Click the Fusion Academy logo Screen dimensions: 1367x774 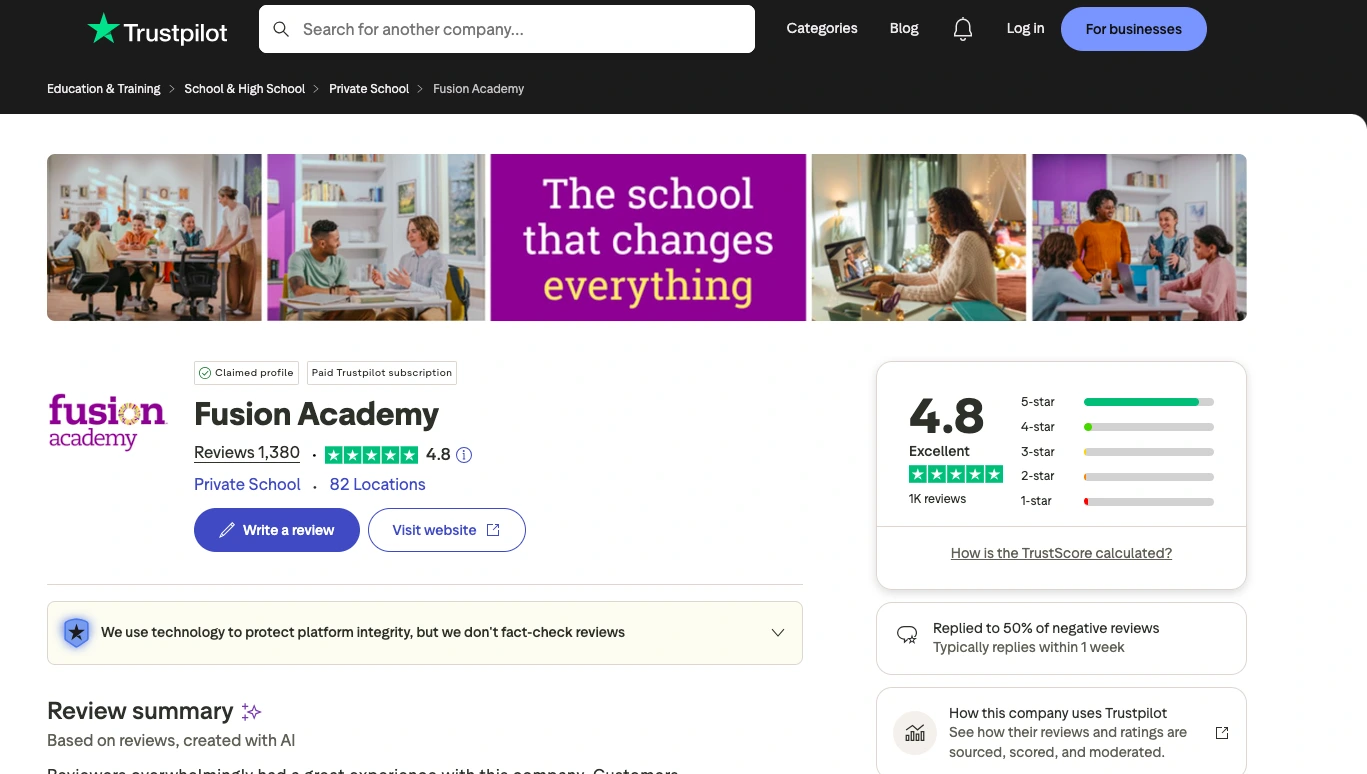coord(108,422)
